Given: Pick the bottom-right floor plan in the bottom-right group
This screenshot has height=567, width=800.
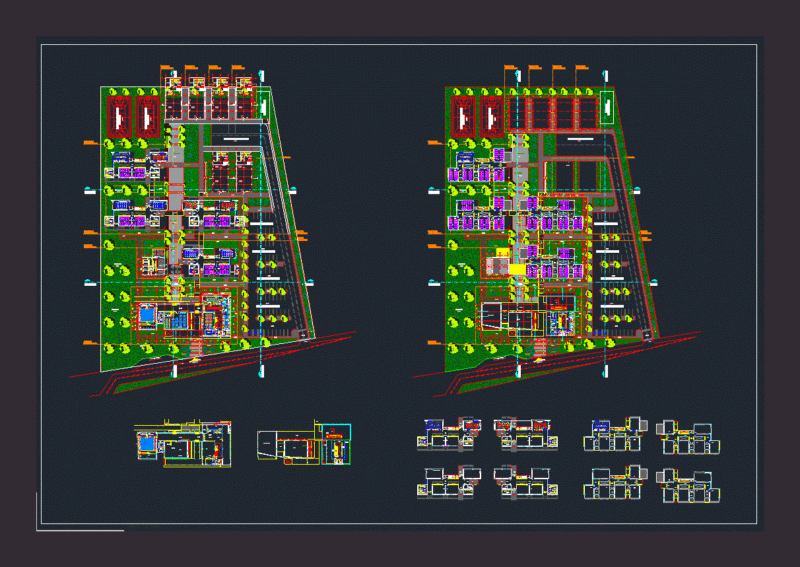Looking at the screenshot, I should [688, 485].
